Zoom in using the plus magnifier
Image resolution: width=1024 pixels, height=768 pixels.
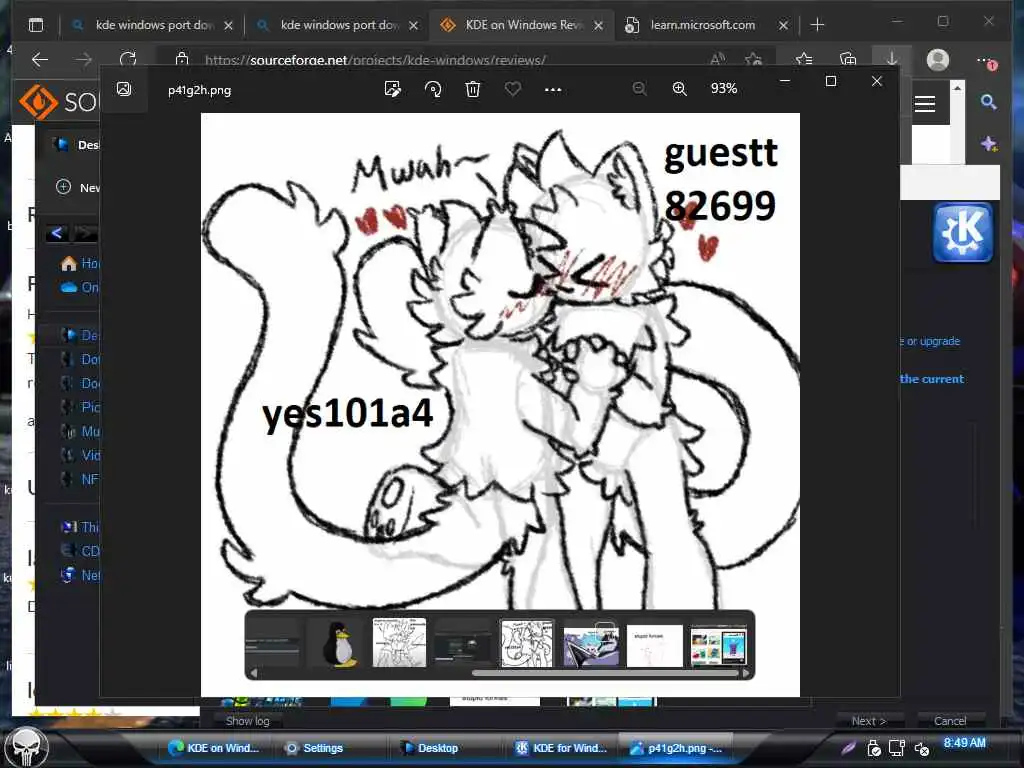pos(679,88)
